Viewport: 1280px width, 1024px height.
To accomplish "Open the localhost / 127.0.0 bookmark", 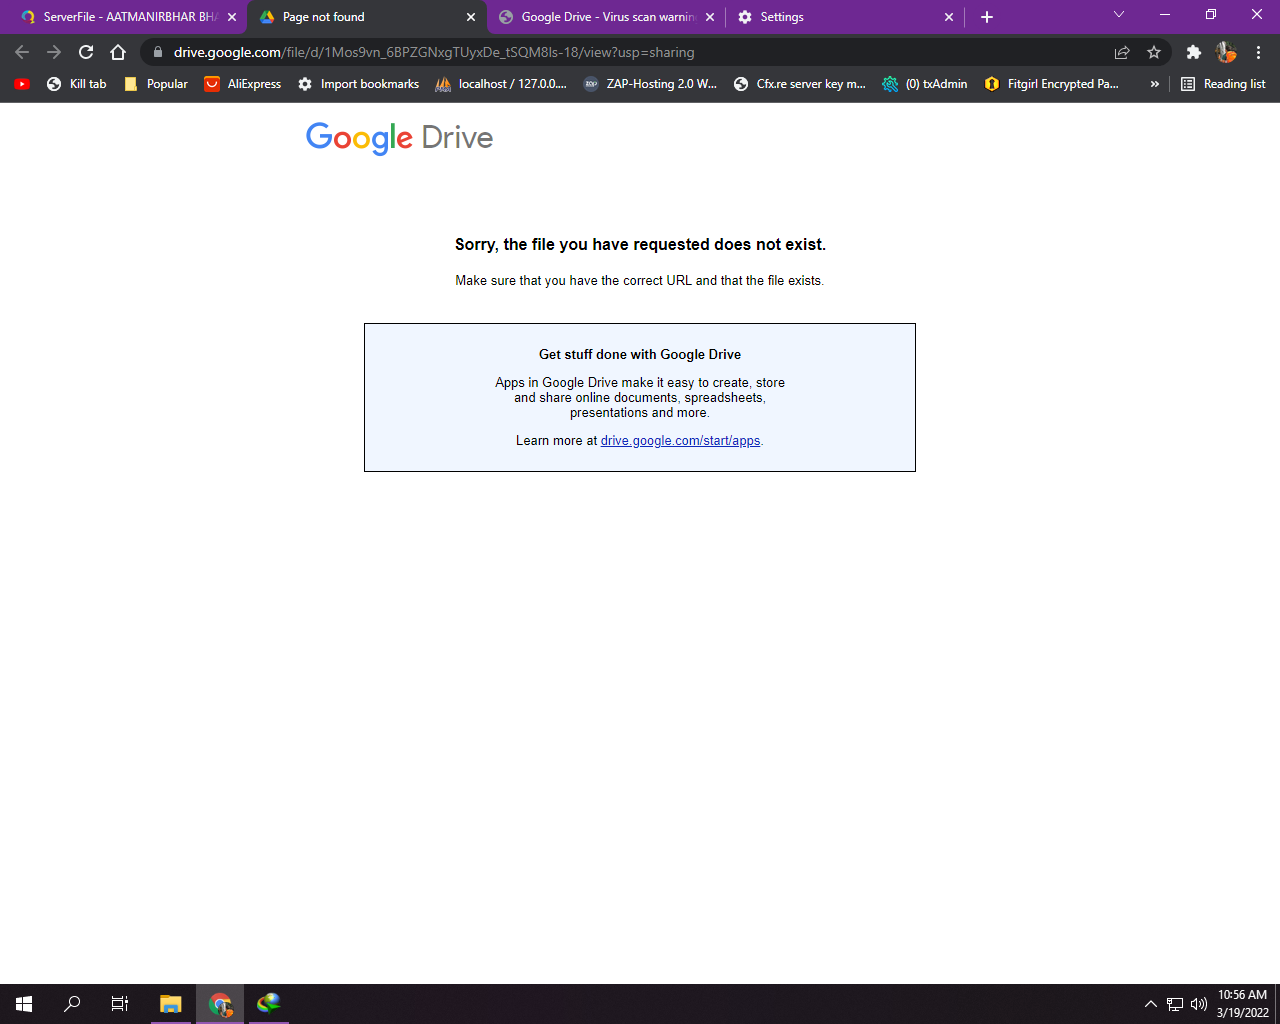I will pyautogui.click(x=501, y=84).
